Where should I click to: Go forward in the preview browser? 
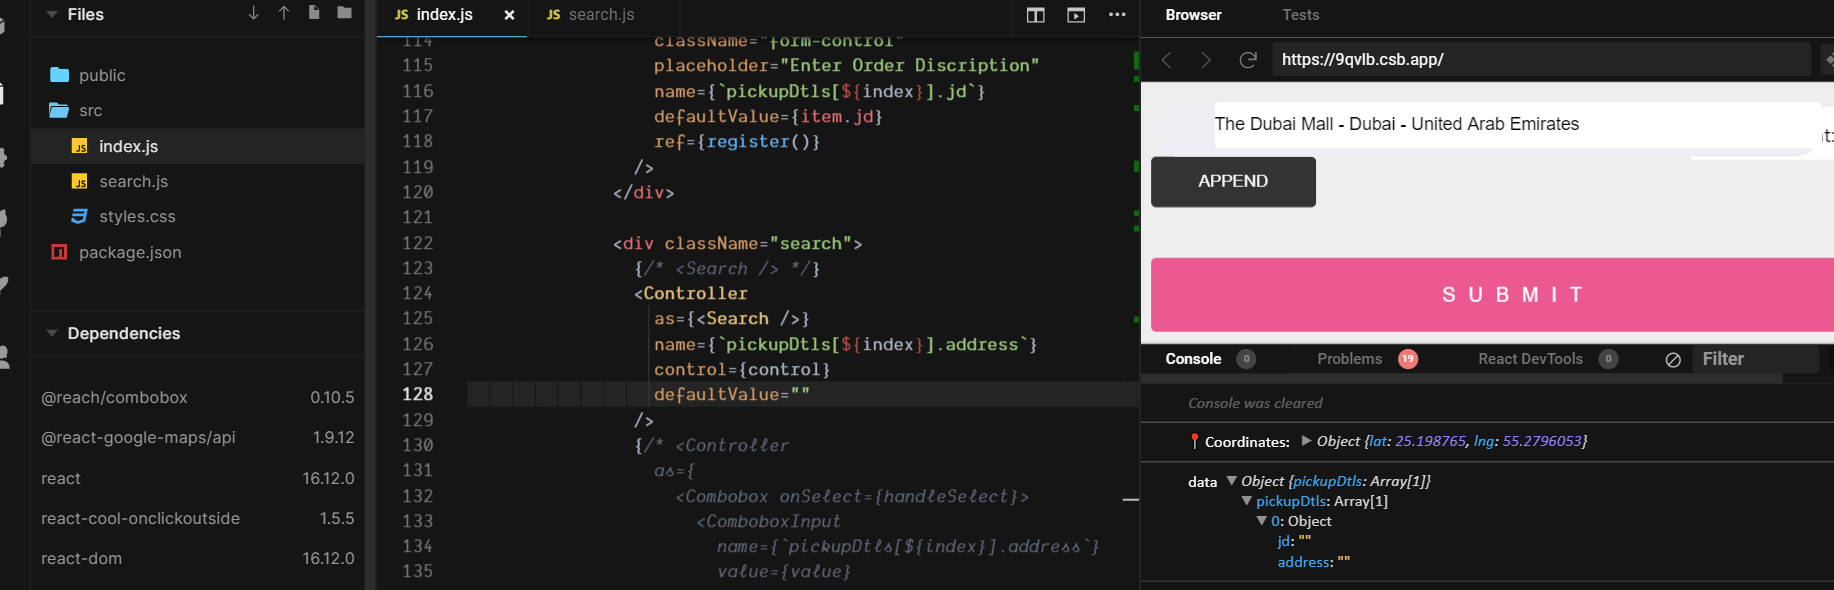1206,60
